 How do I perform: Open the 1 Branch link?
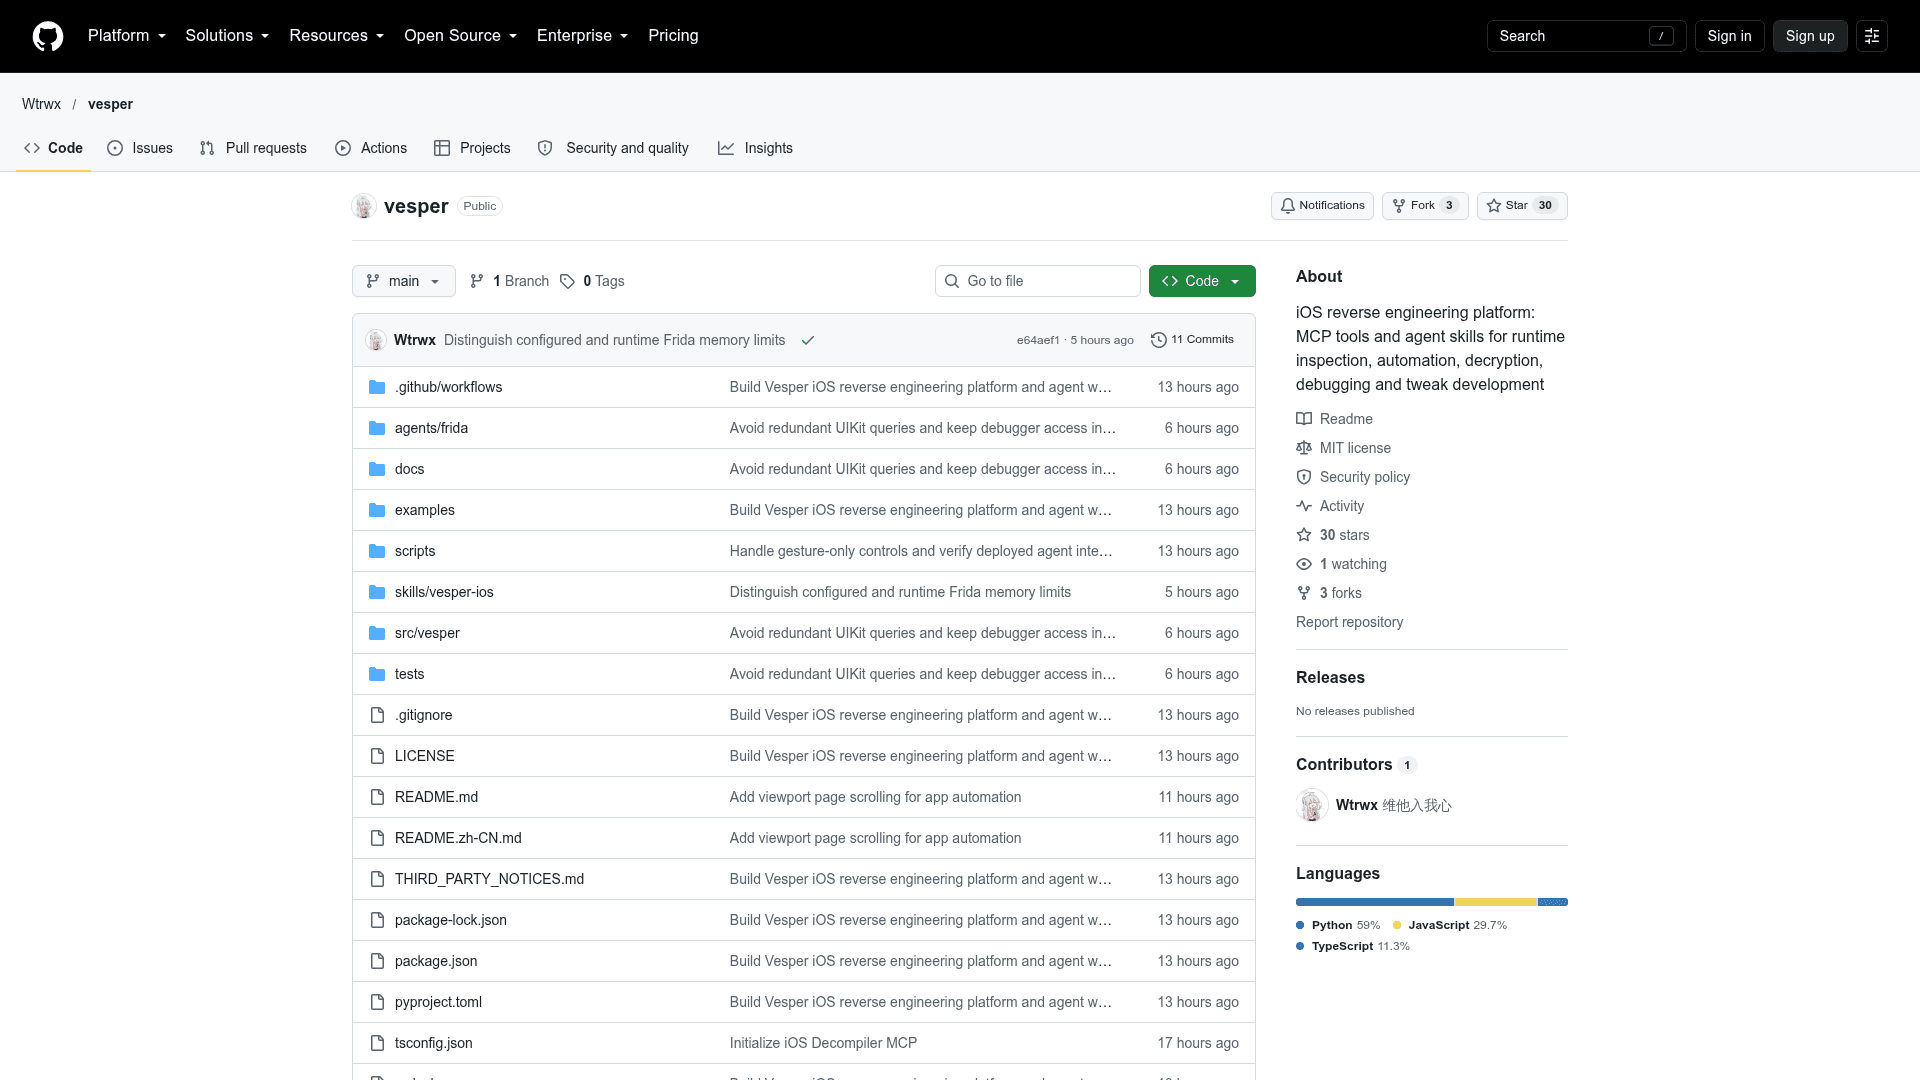point(510,281)
